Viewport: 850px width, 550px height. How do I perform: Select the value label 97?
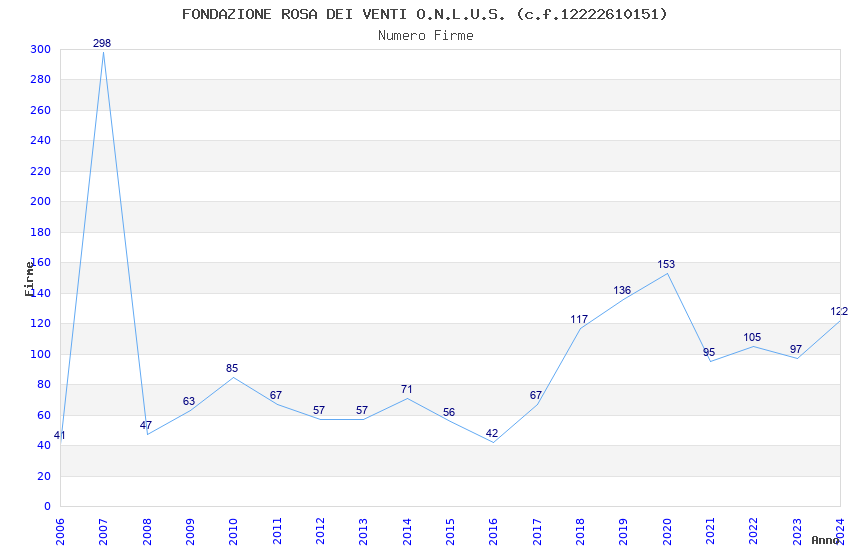(x=796, y=349)
